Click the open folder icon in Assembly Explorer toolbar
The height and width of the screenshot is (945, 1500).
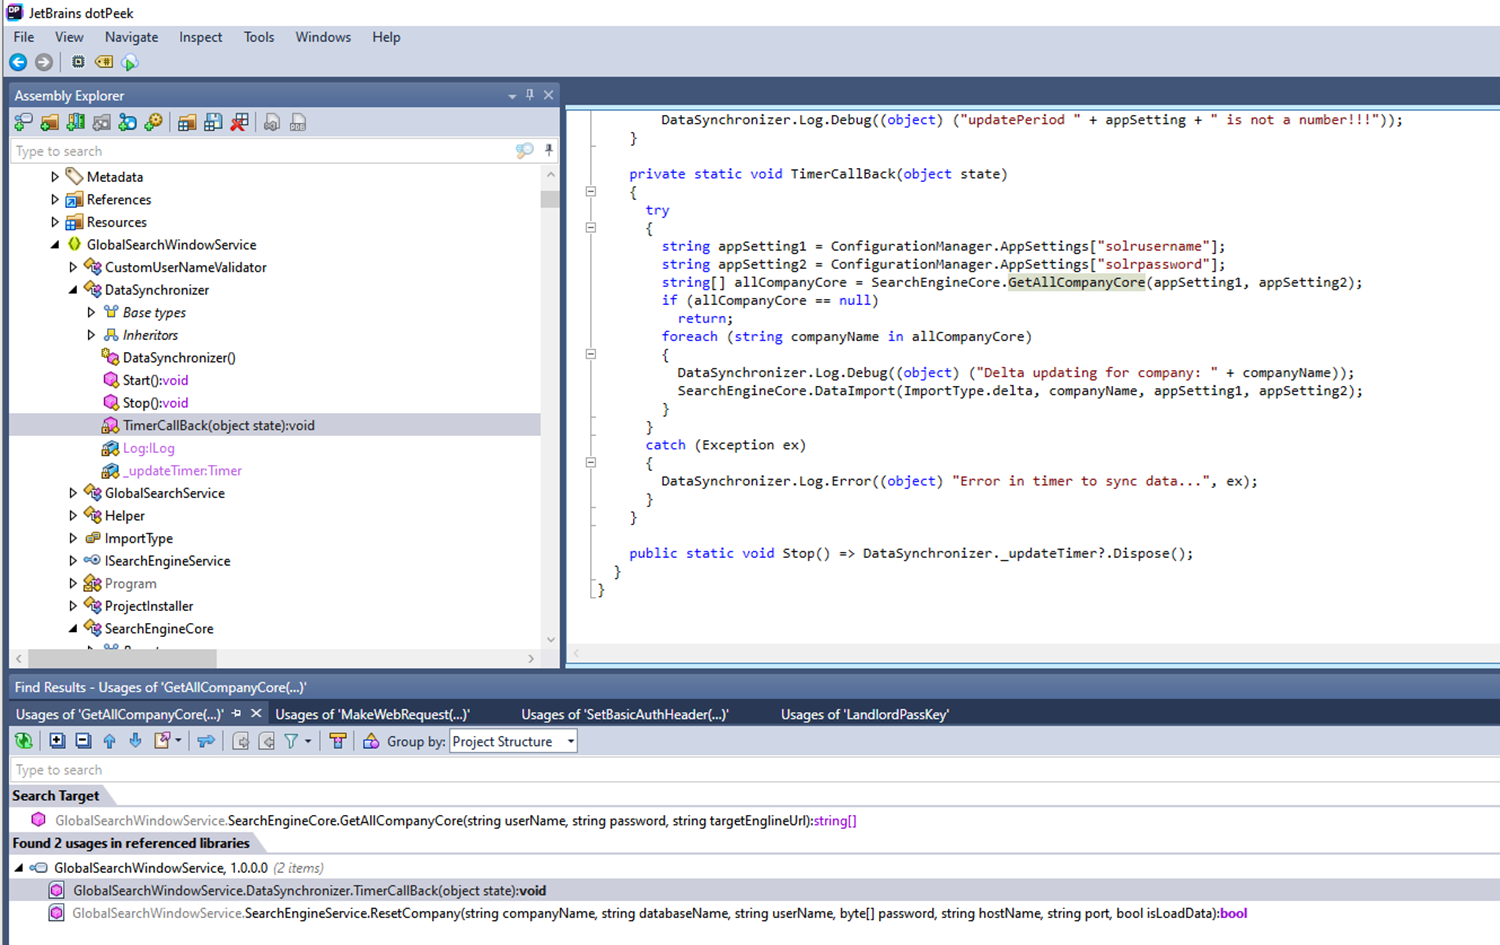point(49,122)
